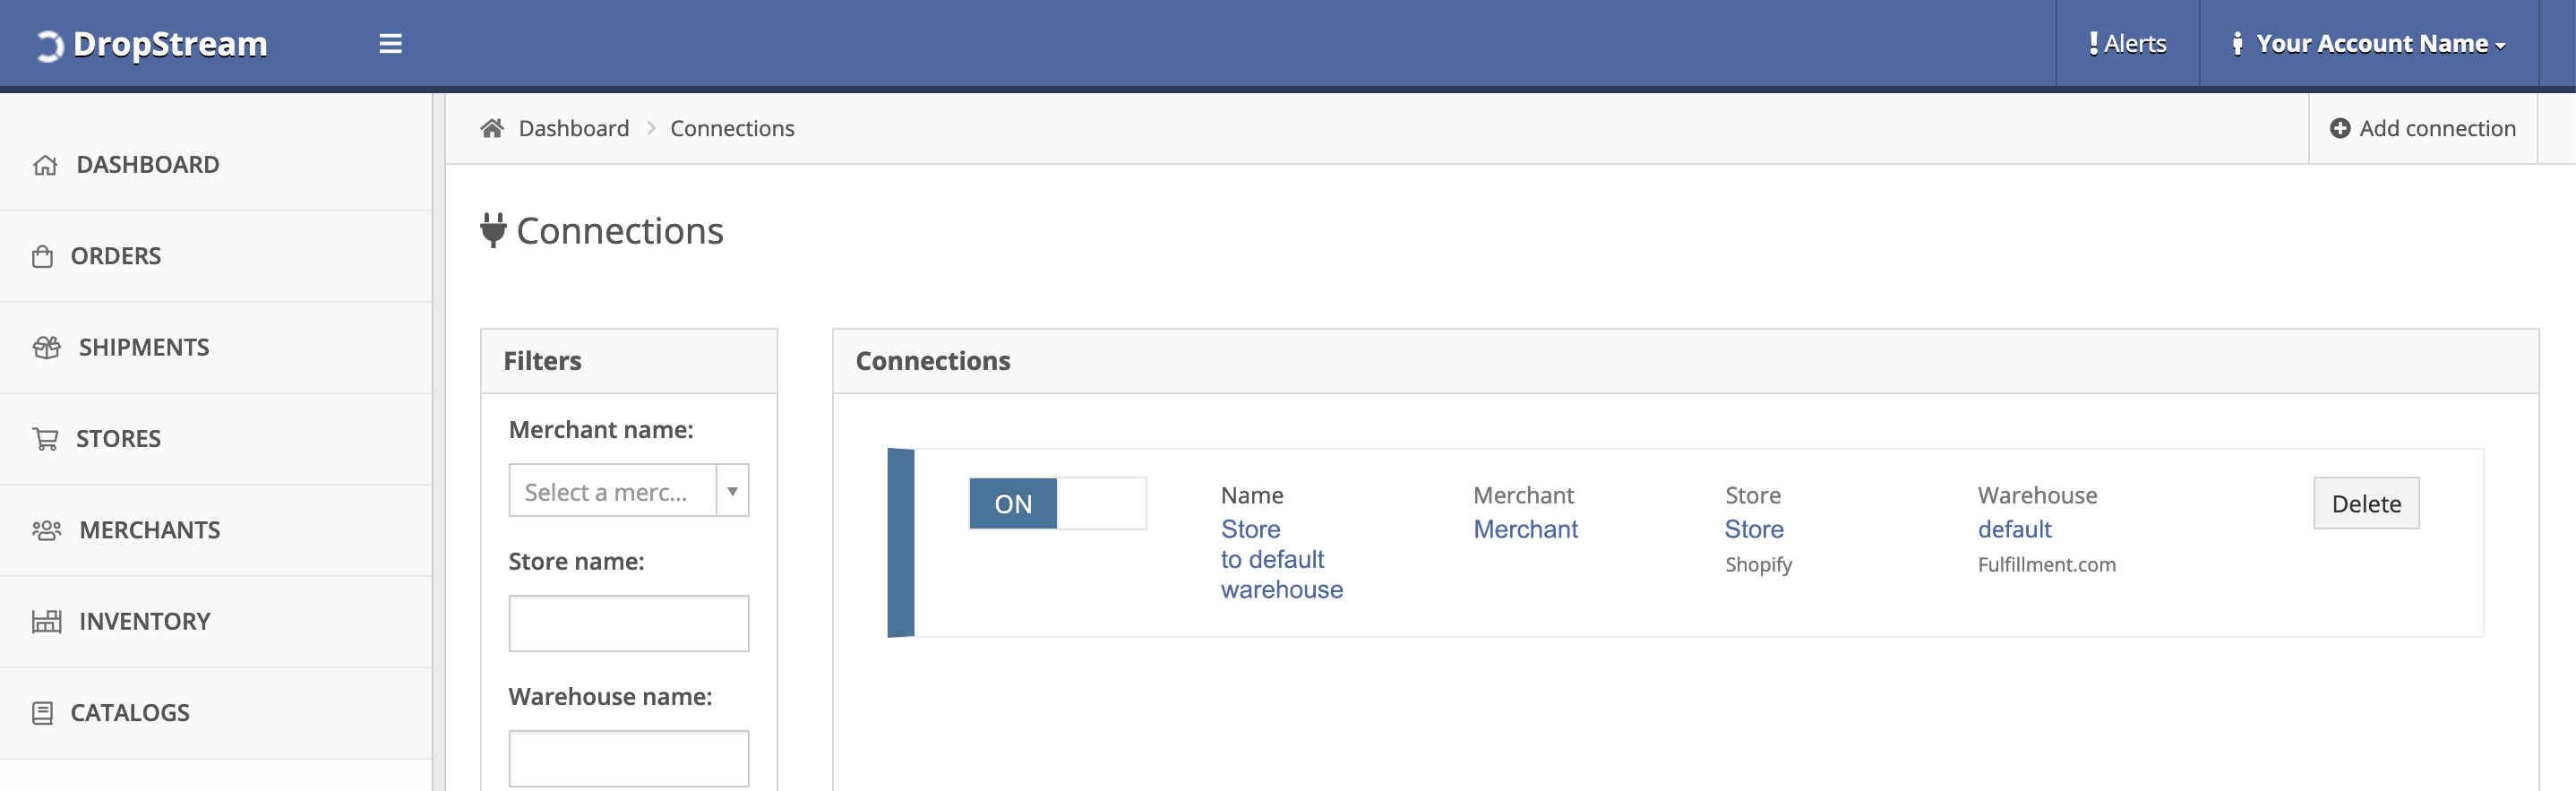
Task: Go to the Dashboard breadcrumb link
Action: pyautogui.click(x=573, y=128)
